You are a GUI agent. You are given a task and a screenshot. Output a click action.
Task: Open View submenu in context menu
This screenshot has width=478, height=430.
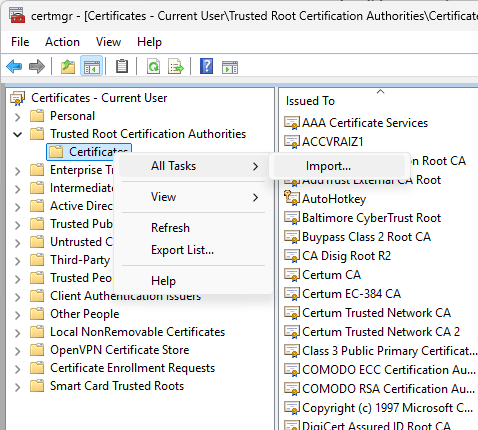(x=193, y=197)
